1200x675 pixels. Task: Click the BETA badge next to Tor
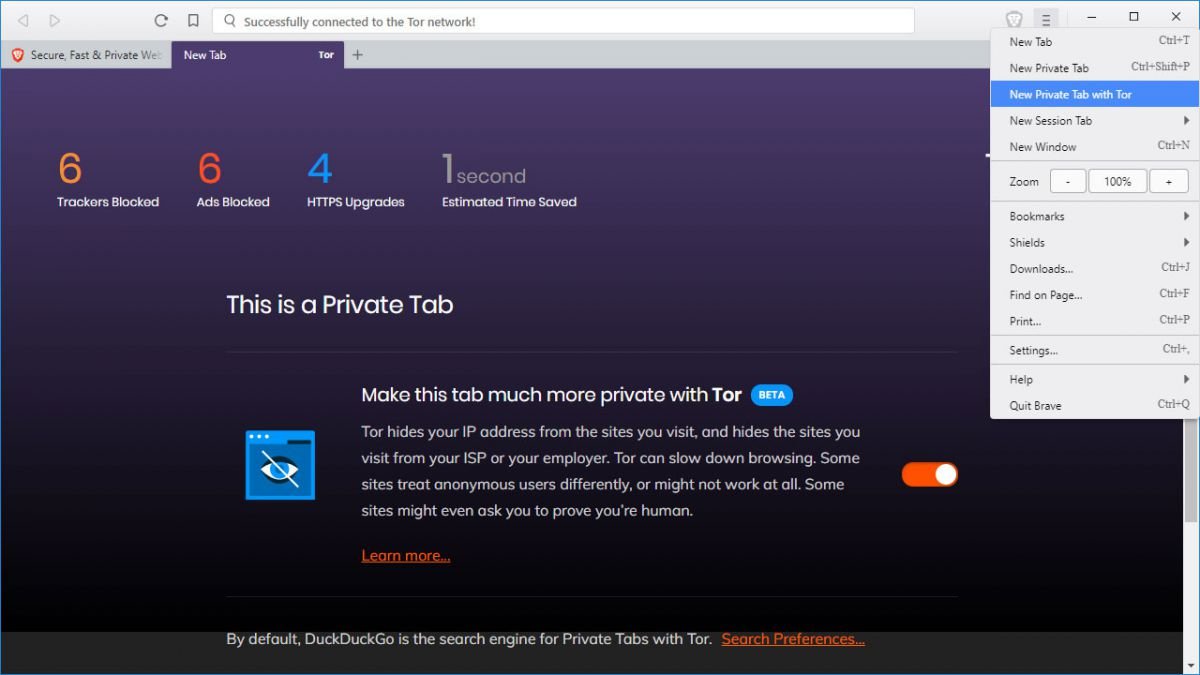point(772,395)
